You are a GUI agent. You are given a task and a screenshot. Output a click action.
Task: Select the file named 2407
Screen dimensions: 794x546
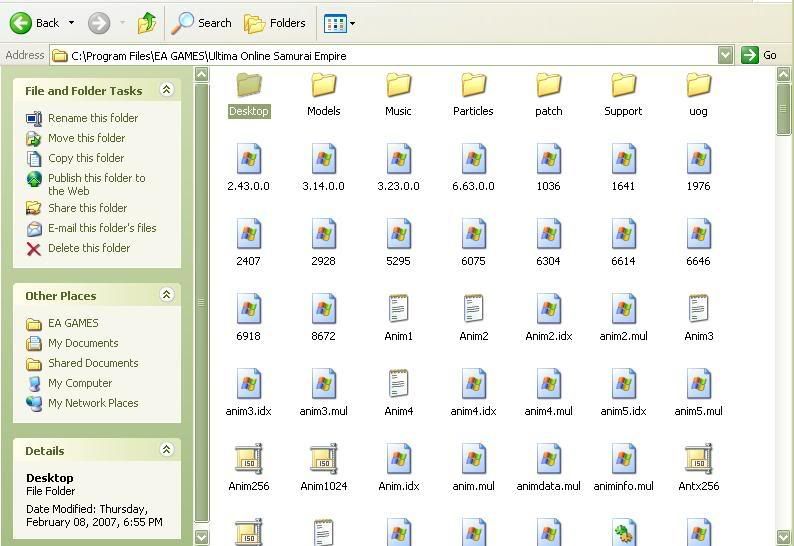[x=249, y=243]
